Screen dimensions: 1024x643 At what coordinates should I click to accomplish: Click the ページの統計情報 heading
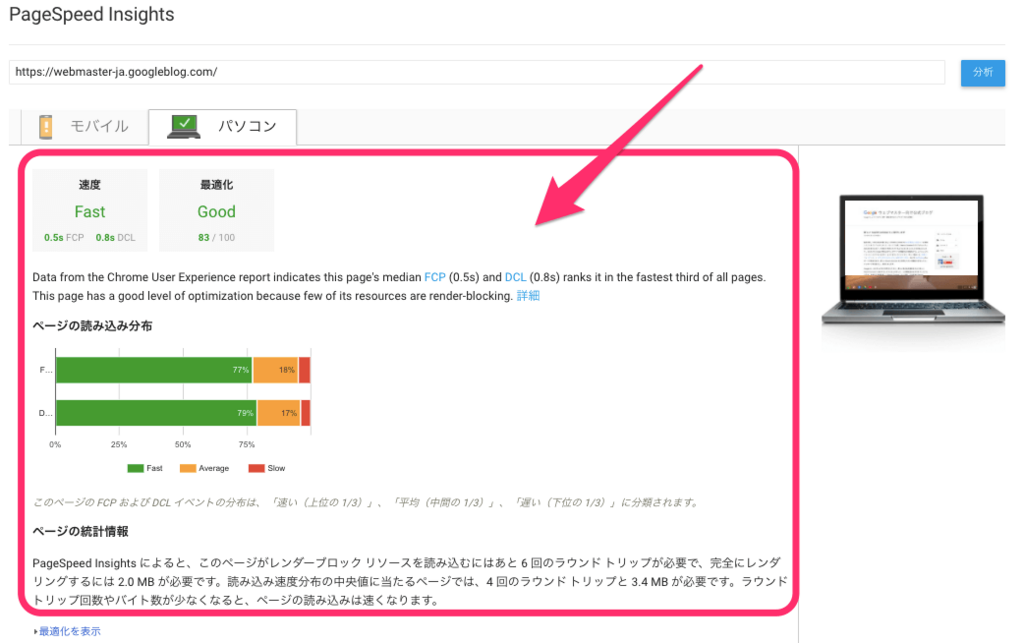(x=80, y=531)
